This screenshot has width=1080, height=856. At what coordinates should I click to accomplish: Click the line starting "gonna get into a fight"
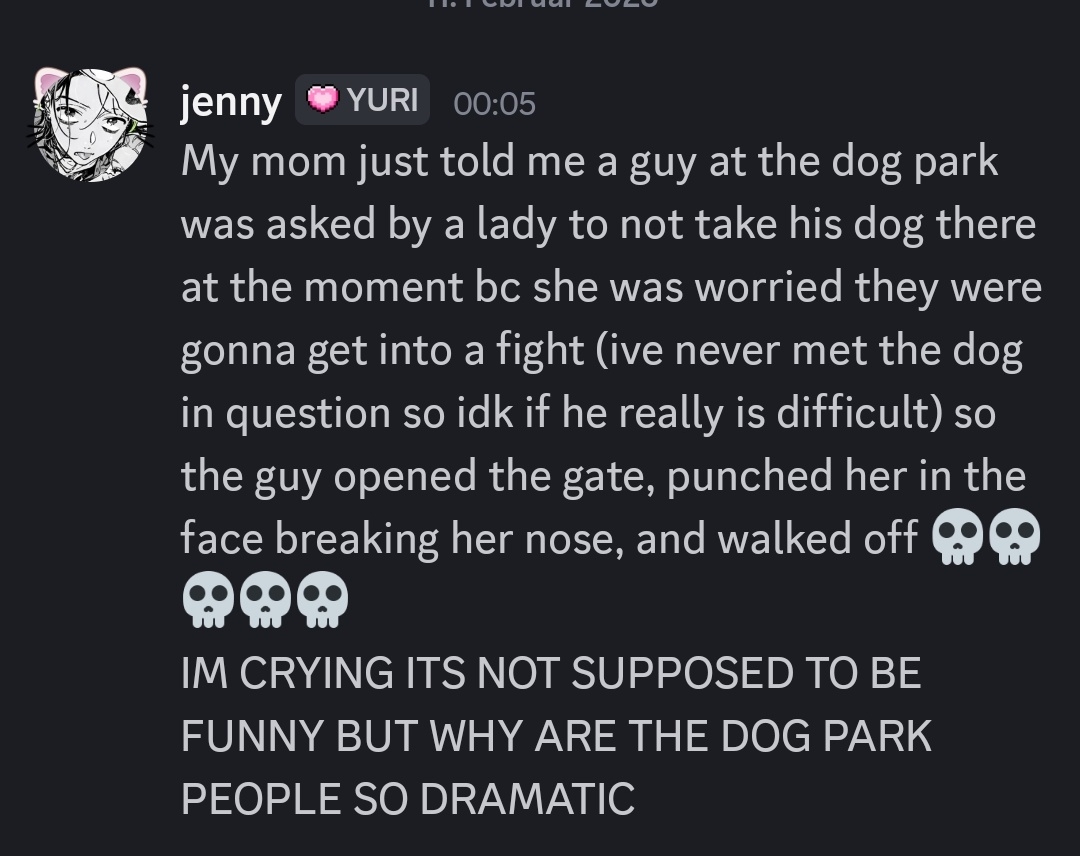601,351
